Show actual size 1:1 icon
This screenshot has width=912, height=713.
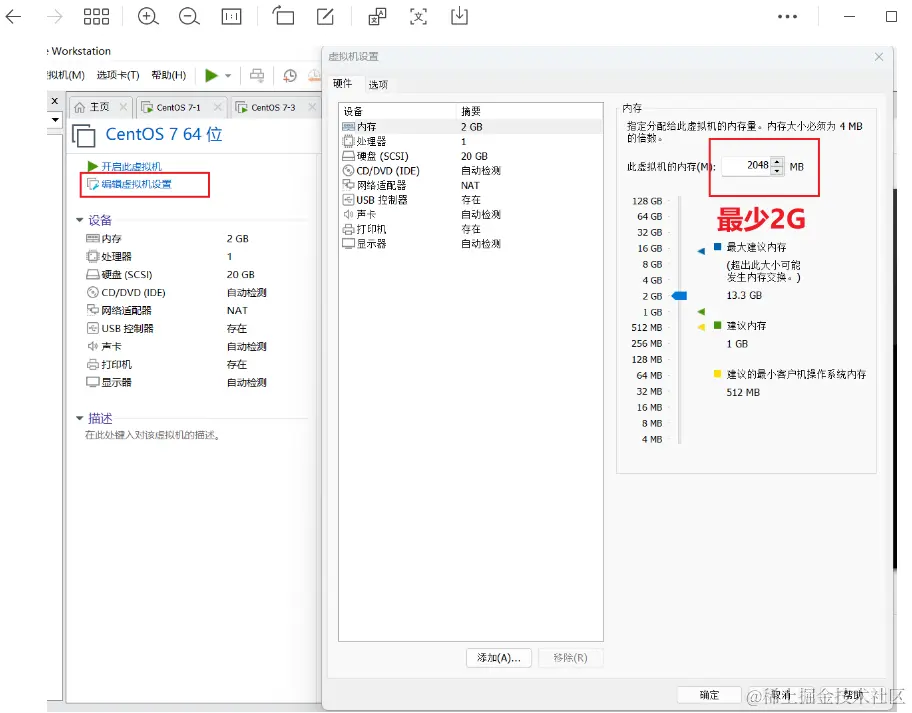tap(231, 16)
